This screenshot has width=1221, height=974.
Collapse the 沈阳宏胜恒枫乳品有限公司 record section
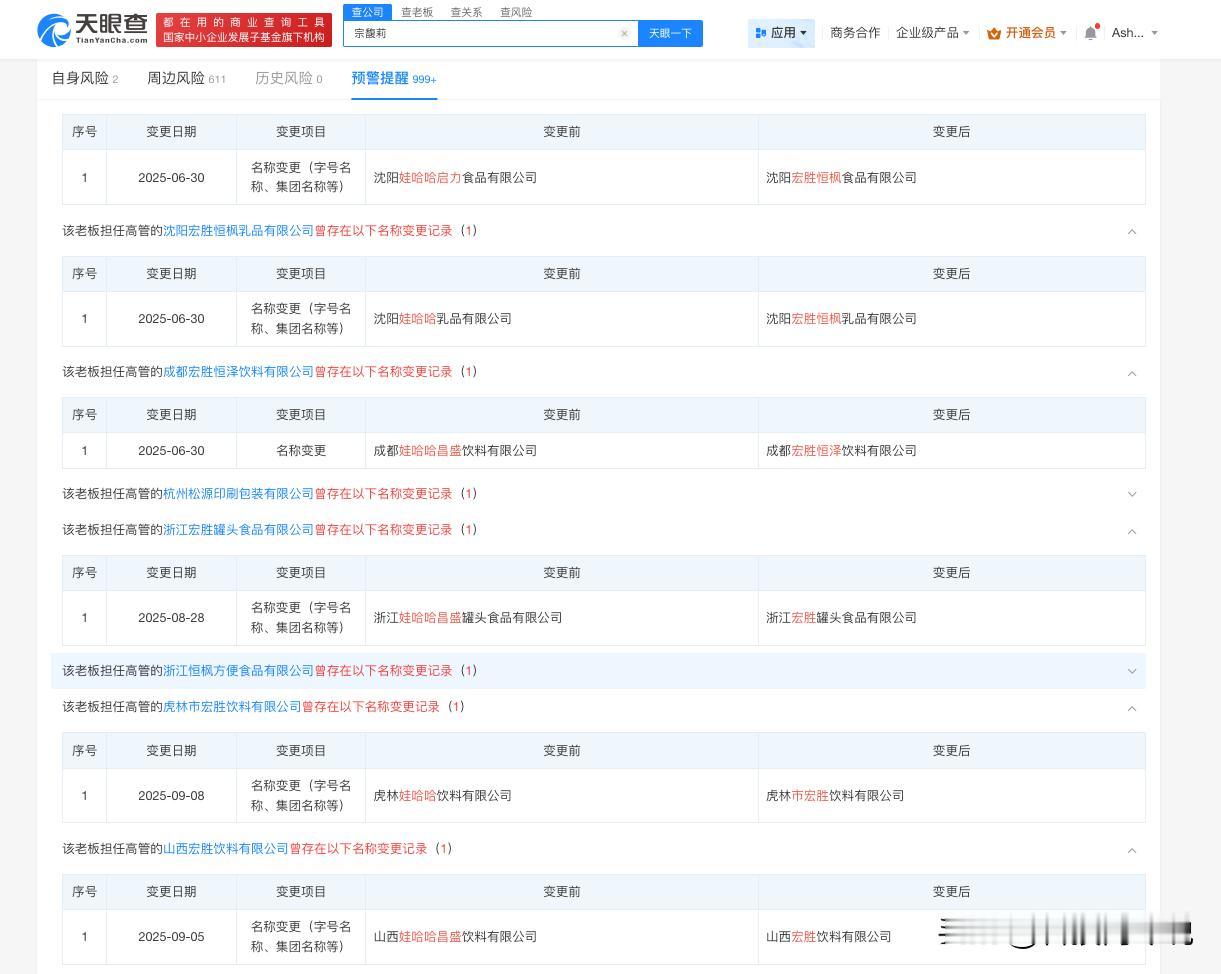coord(1132,231)
